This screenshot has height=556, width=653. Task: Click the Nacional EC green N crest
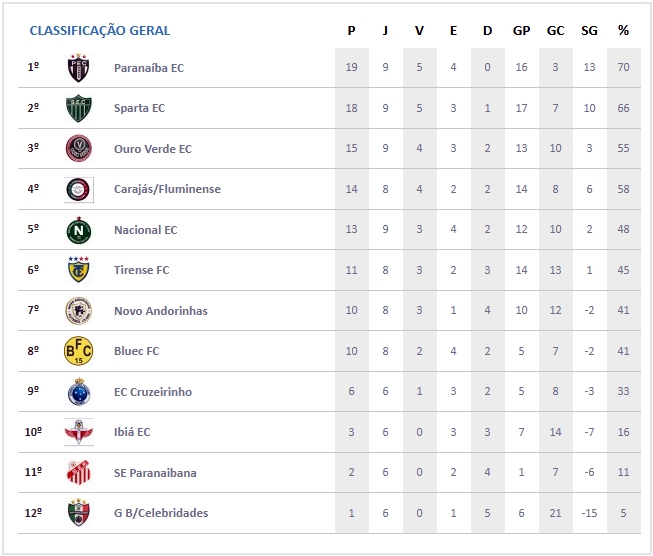[79, 230]
